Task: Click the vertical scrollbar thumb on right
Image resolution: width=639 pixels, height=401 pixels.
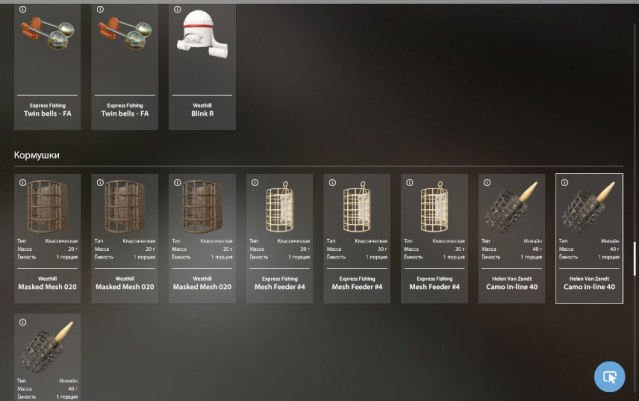Action: click(634, 259)
